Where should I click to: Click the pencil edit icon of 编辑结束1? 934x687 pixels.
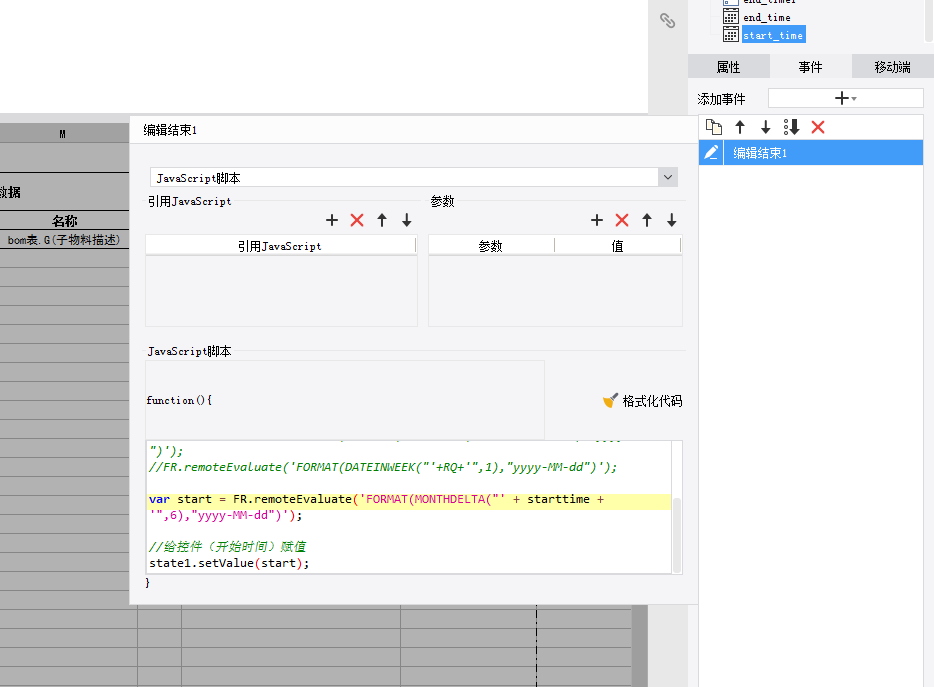click(x=711, y=153)
